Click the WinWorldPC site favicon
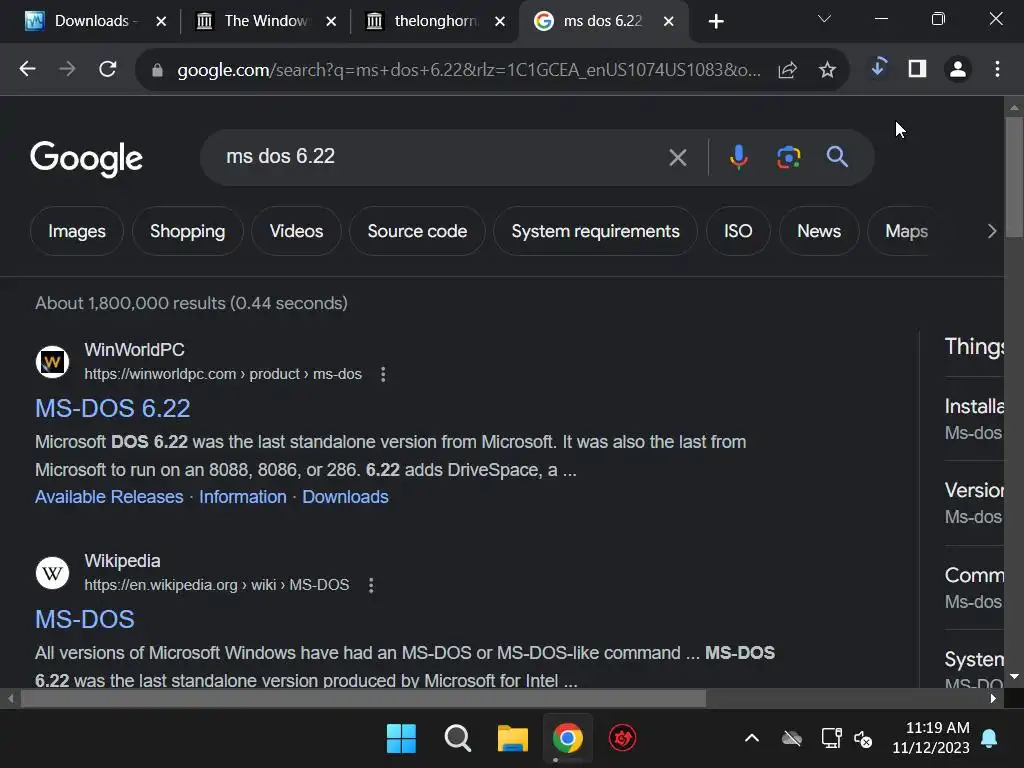 click(52, 362)
